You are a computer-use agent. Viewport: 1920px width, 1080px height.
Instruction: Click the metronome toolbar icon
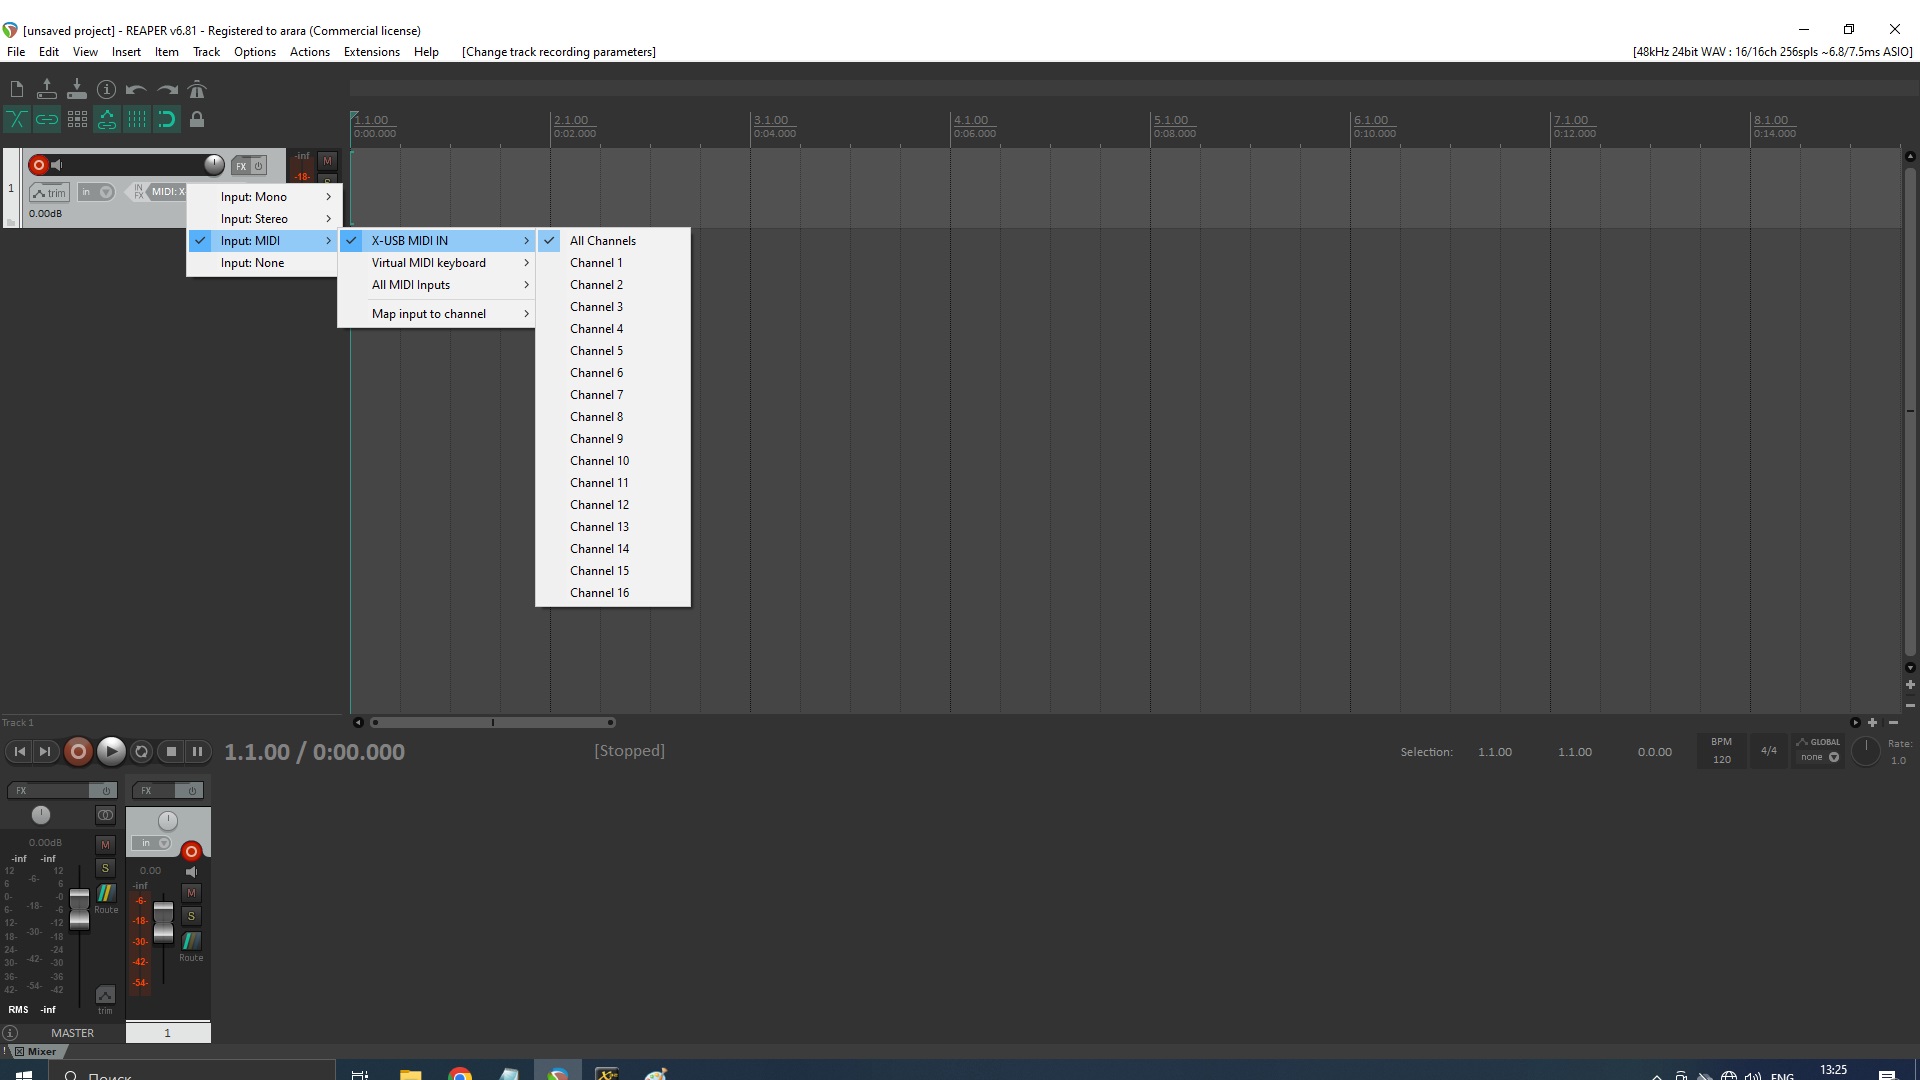[x=196, y=90]
